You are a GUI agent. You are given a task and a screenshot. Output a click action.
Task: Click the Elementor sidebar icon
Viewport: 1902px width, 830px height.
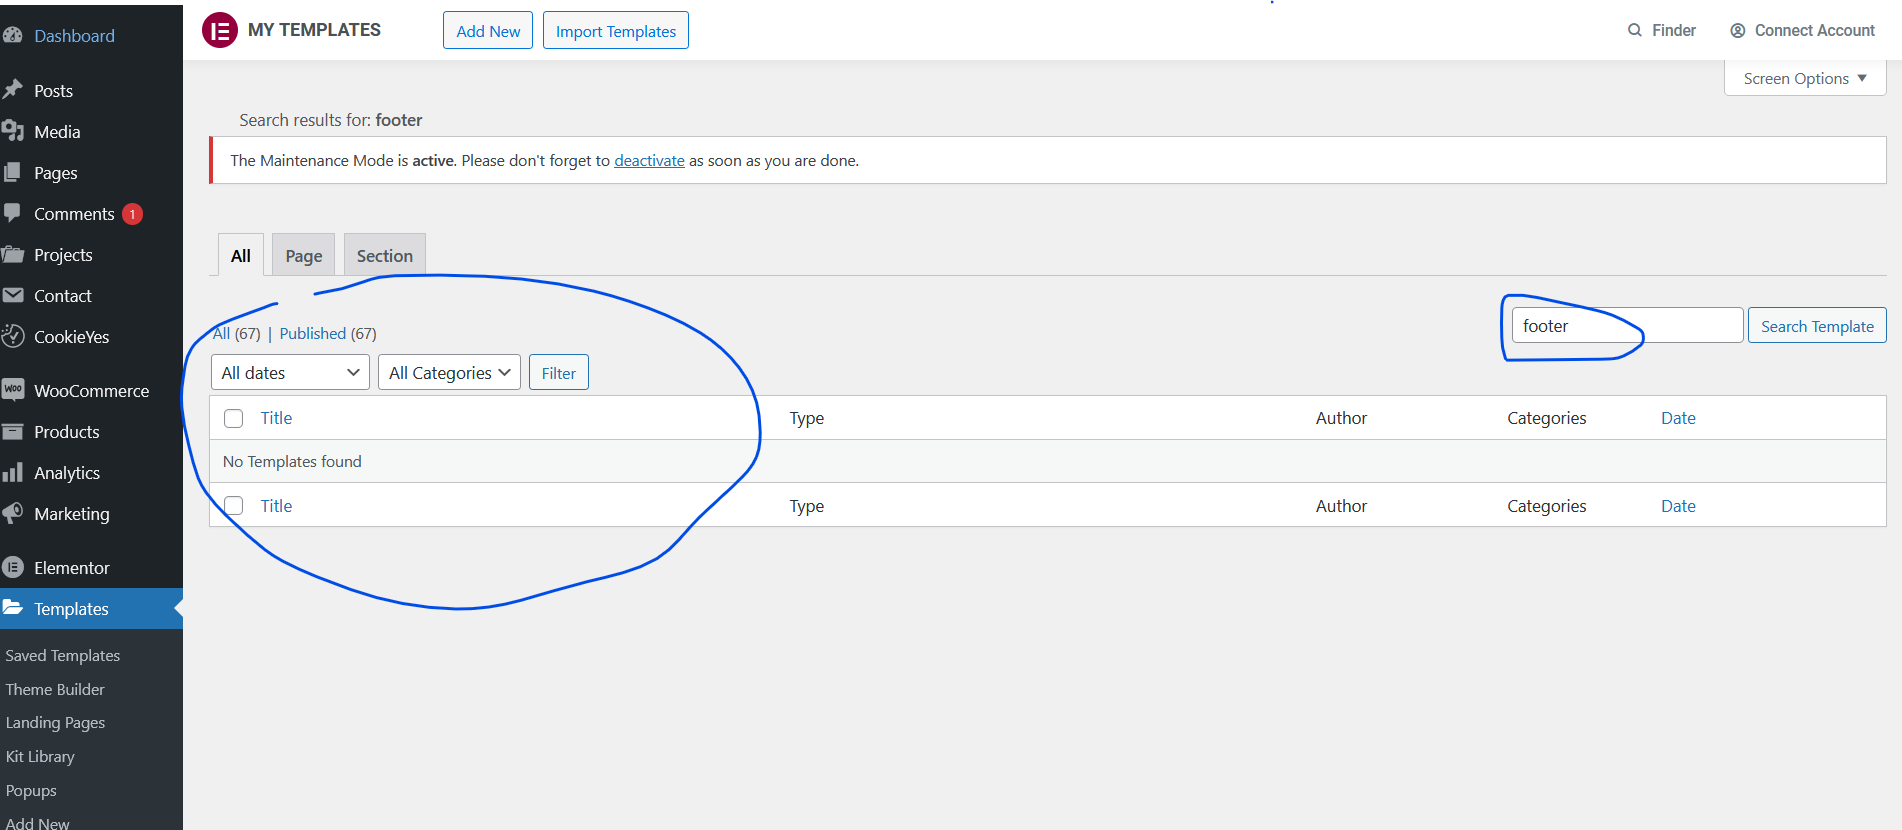coord(12,567)
